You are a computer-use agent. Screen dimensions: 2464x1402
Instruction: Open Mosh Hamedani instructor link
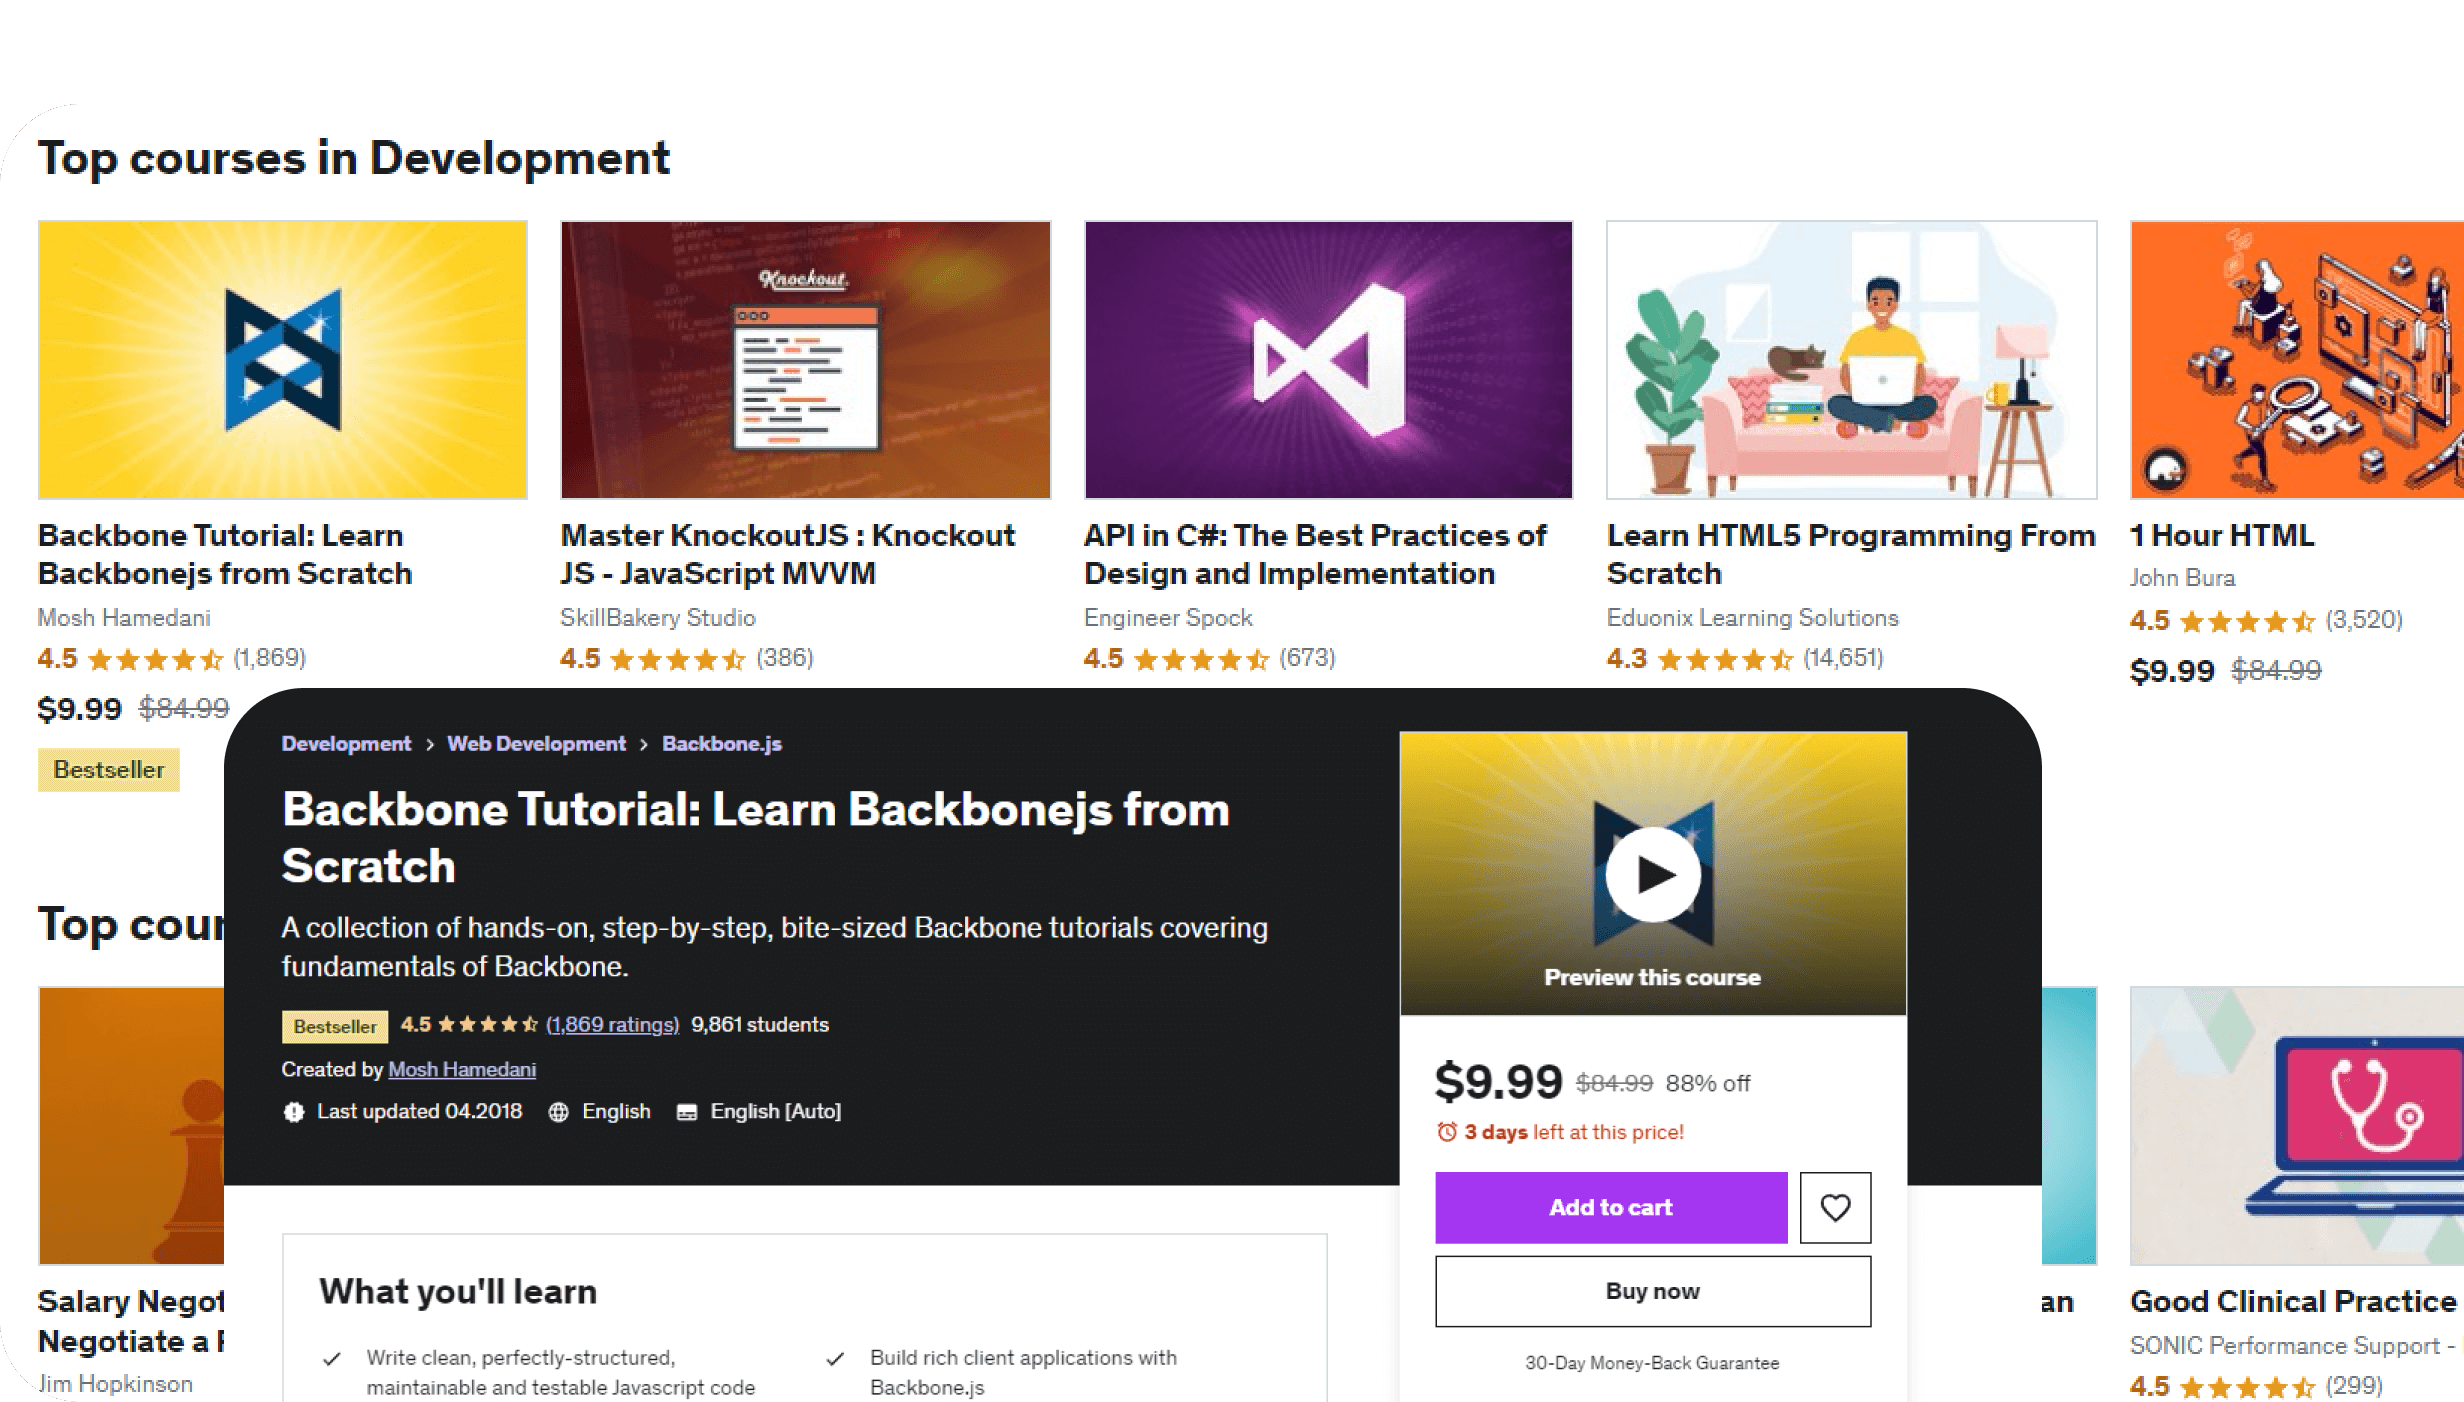462,1069
